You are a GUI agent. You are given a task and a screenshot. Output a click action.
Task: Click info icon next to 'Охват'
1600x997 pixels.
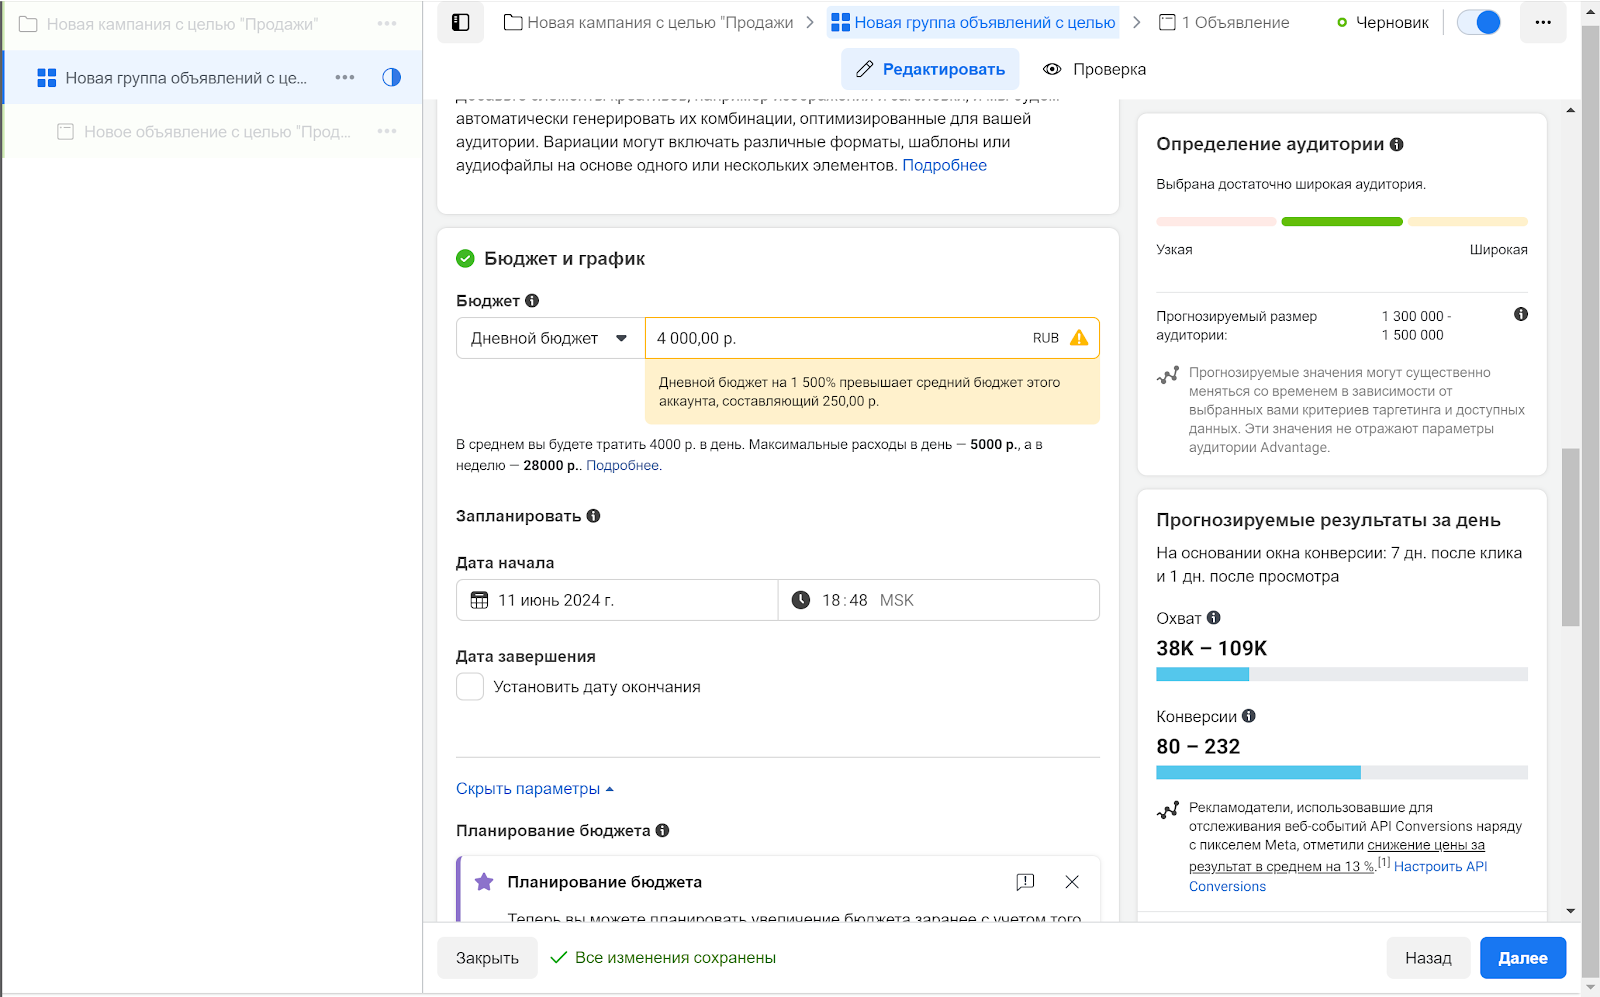(1214, 618)
